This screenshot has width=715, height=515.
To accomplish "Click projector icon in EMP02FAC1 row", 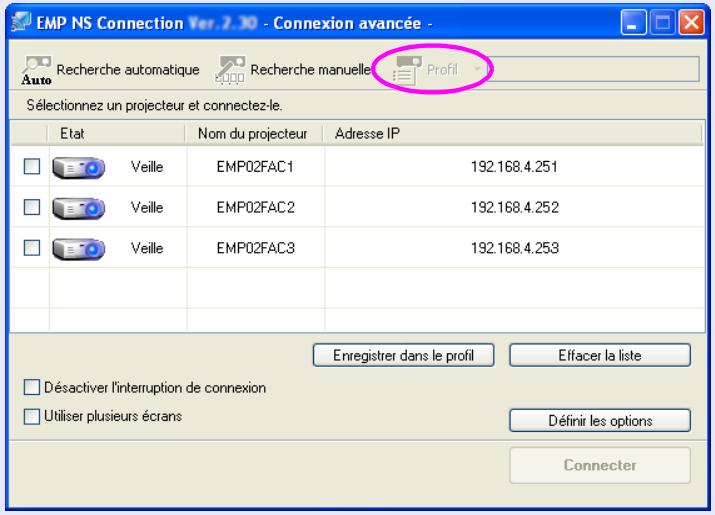I will (x=78, y=167).
